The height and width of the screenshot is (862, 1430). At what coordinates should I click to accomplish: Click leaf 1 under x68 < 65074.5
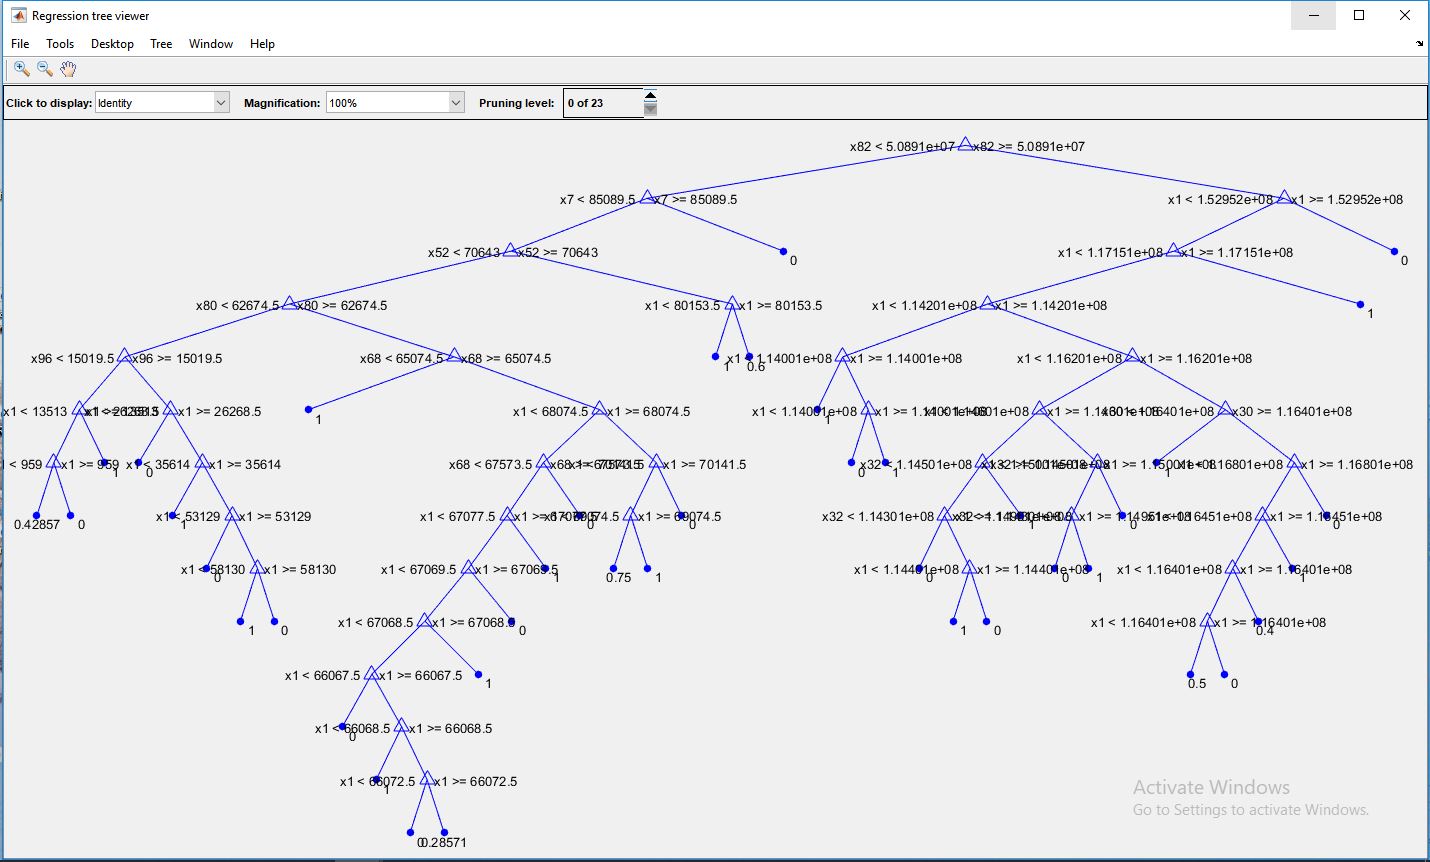click(308, 409)
